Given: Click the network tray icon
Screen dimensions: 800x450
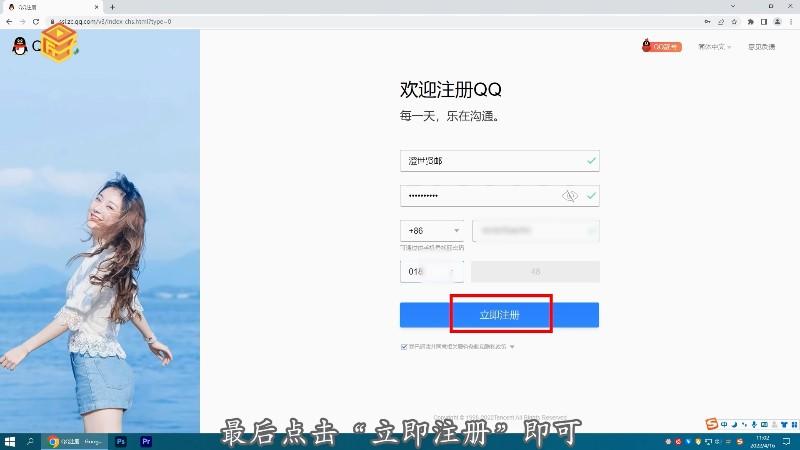Looking at the screenshot, I should coord(708,442).
